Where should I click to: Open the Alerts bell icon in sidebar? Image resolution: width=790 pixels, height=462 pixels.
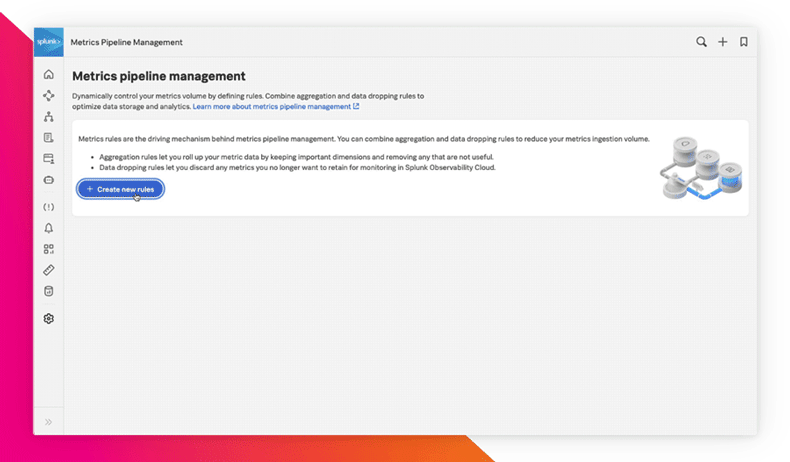tap(48, 228)
